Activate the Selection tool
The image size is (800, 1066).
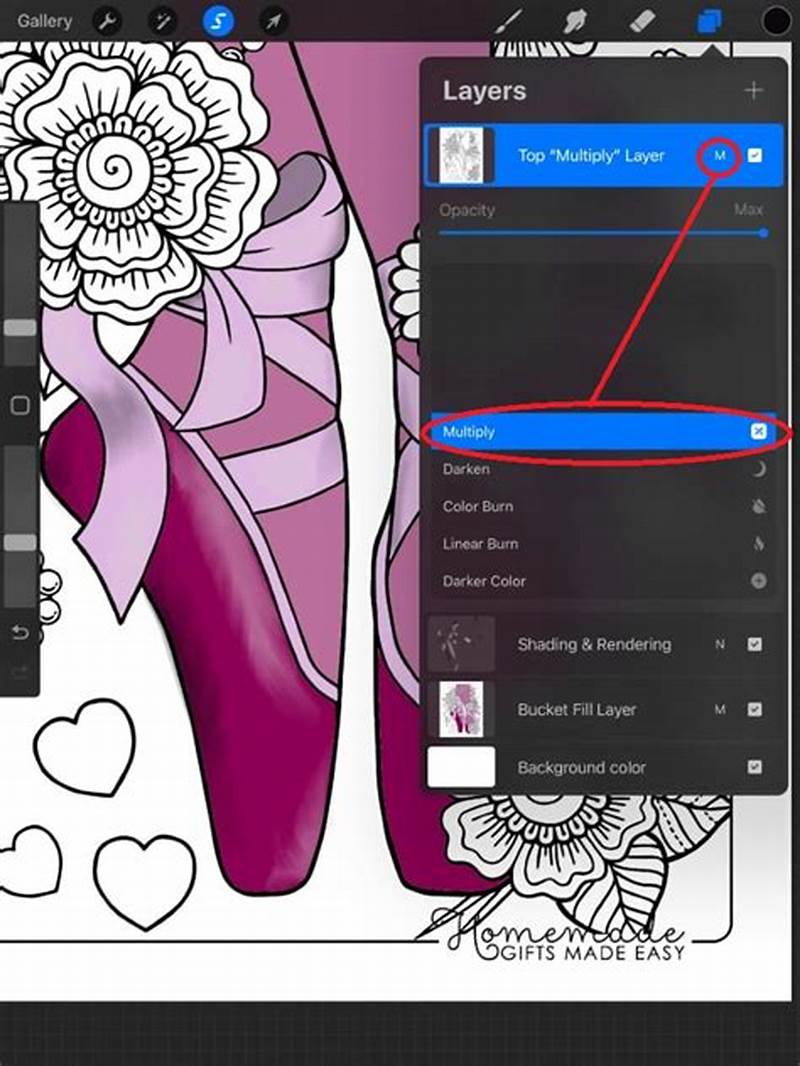point(216,21)
